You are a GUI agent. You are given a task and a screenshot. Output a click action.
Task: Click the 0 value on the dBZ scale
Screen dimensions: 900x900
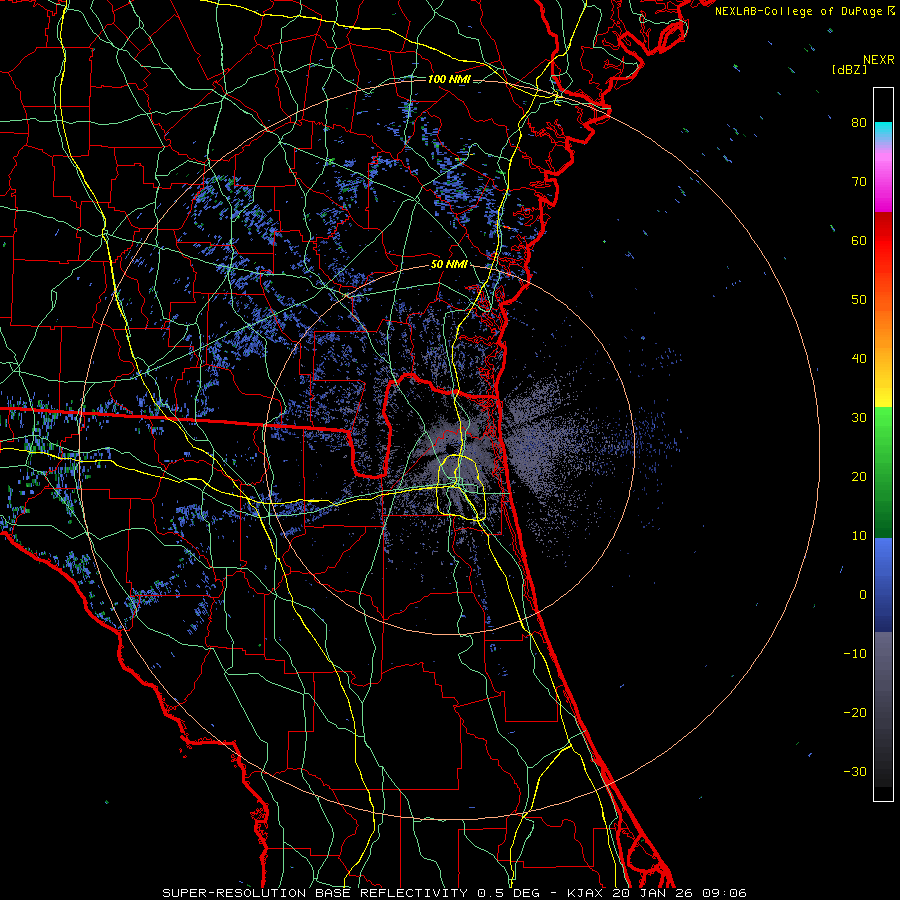pos(863,595)
